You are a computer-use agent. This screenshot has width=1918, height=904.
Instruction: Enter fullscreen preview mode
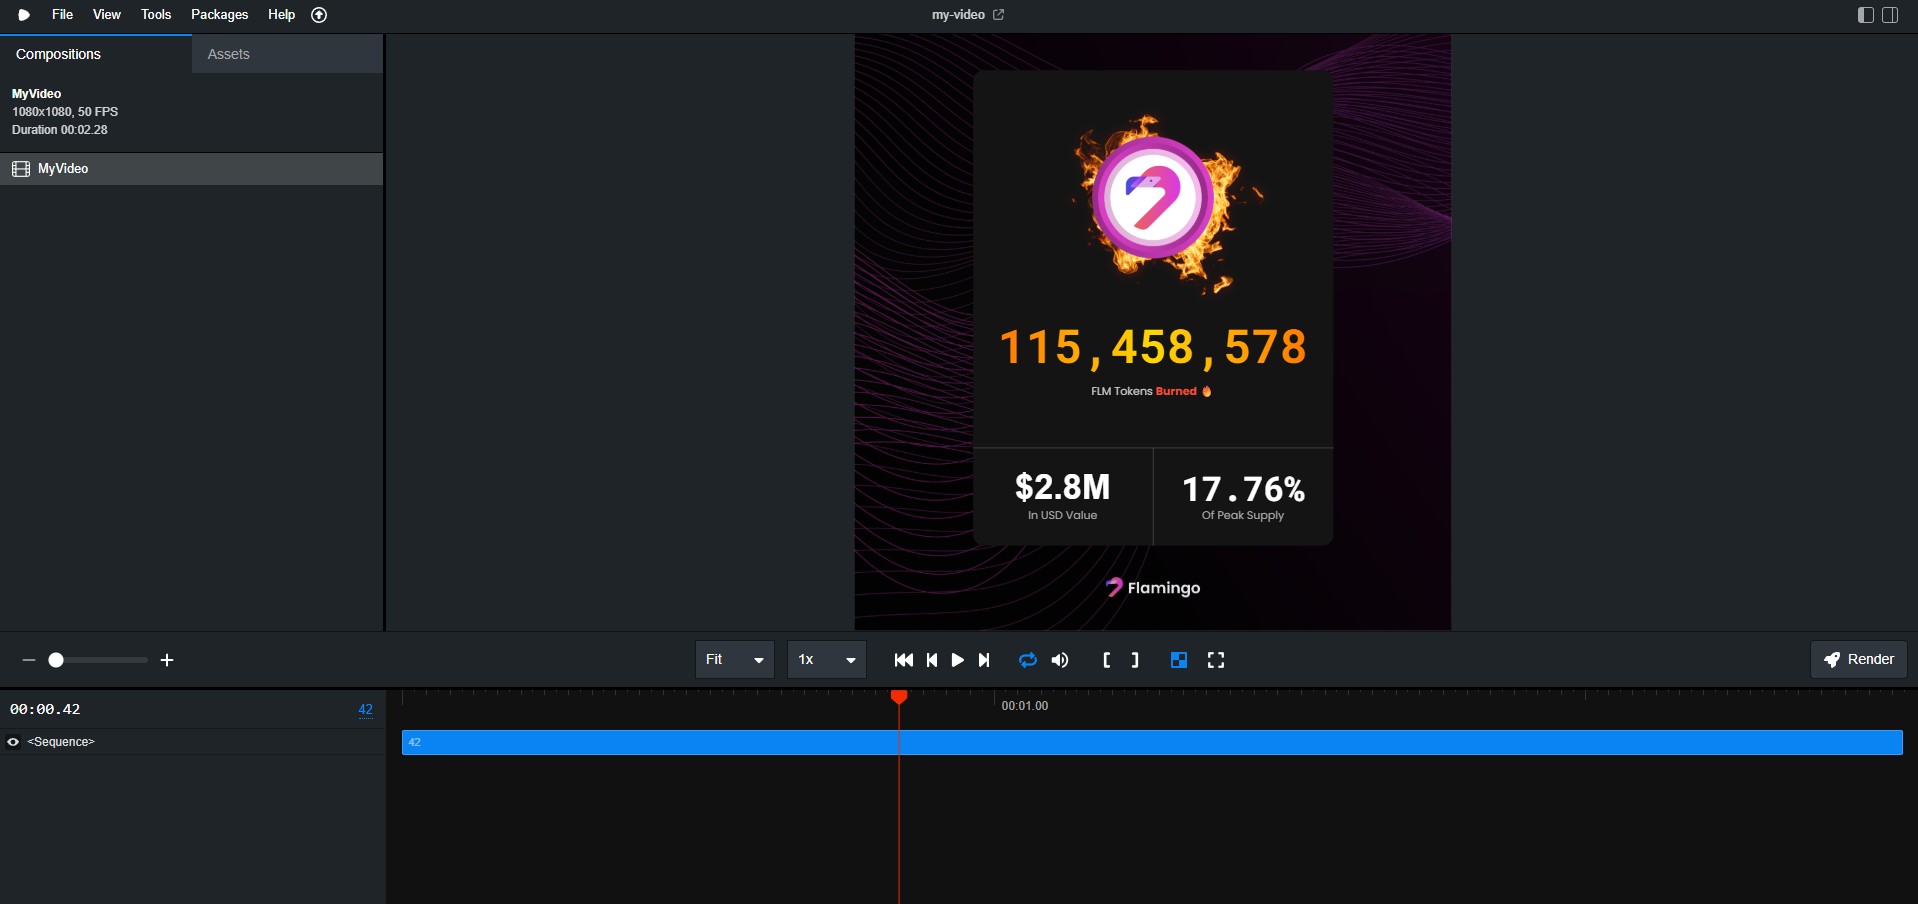[x=1216, y=660]
